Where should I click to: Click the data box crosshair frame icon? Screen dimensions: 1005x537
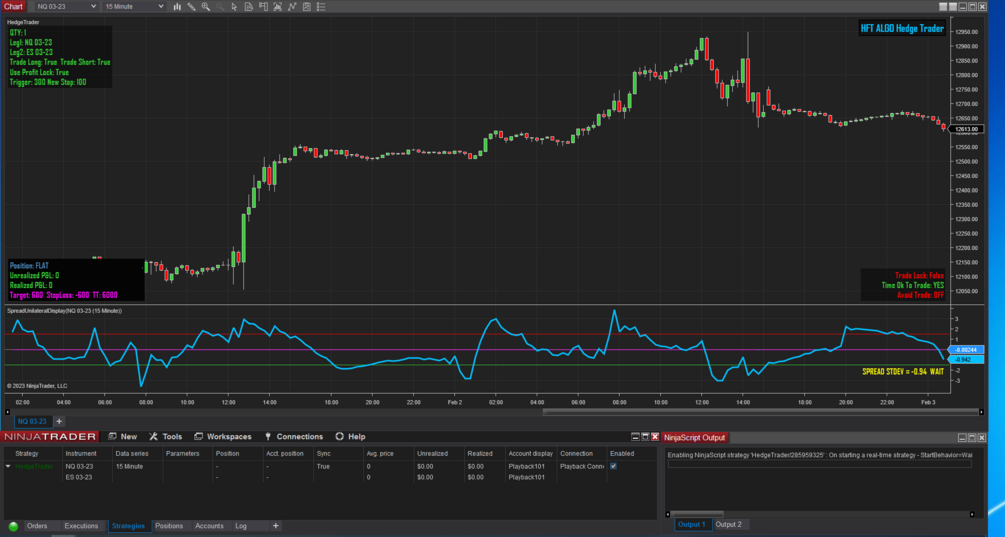[x=278, y=6]
